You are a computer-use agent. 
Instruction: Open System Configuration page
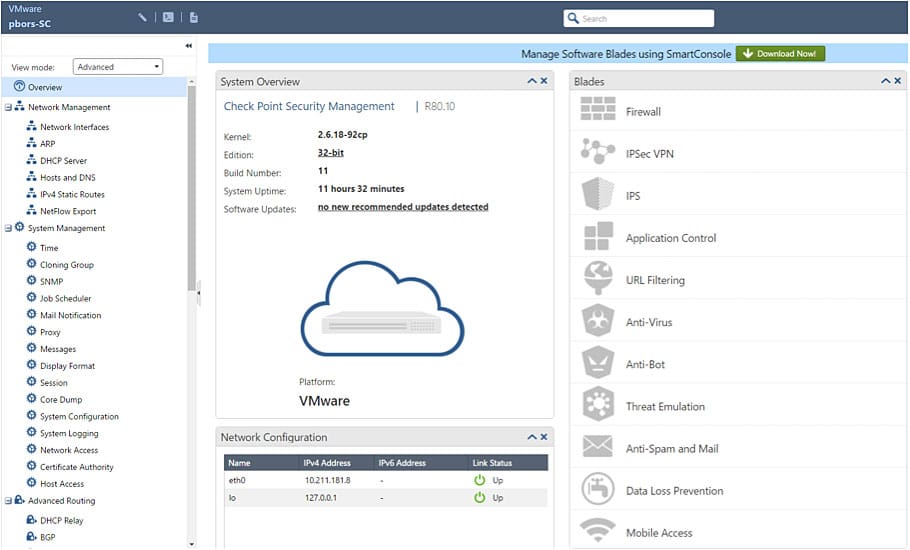(x=79, y=416)
